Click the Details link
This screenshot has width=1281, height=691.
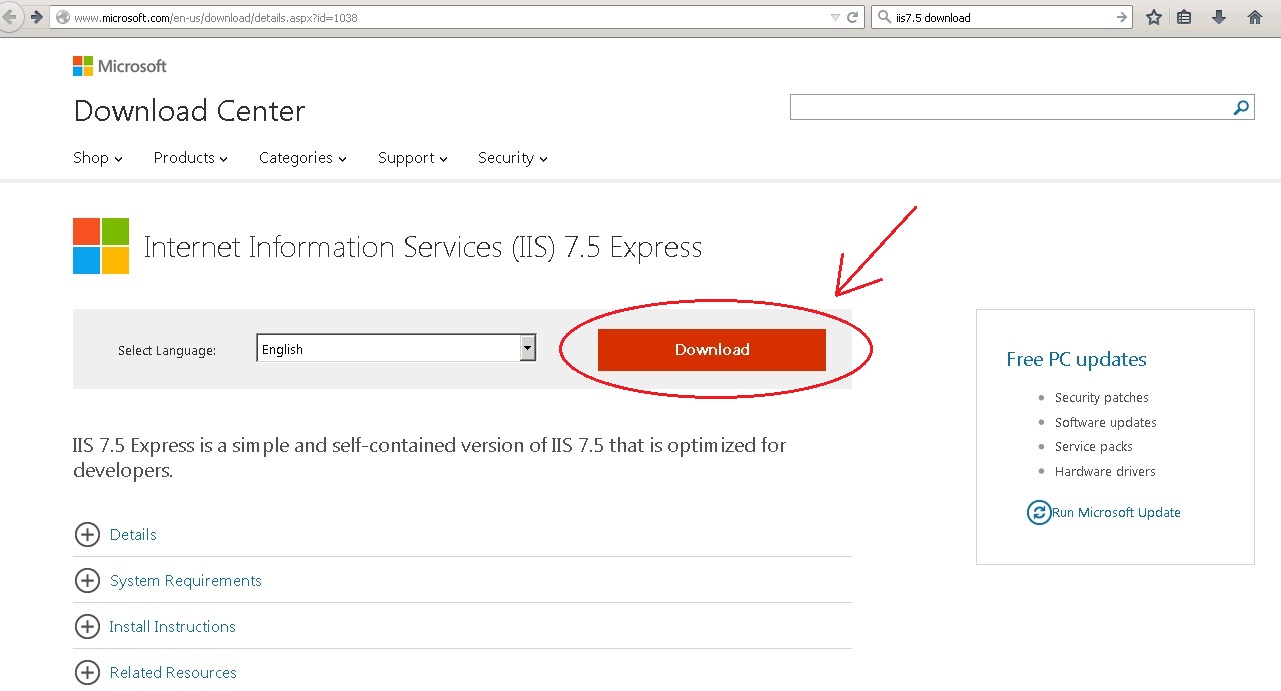[x=133, y=535]
